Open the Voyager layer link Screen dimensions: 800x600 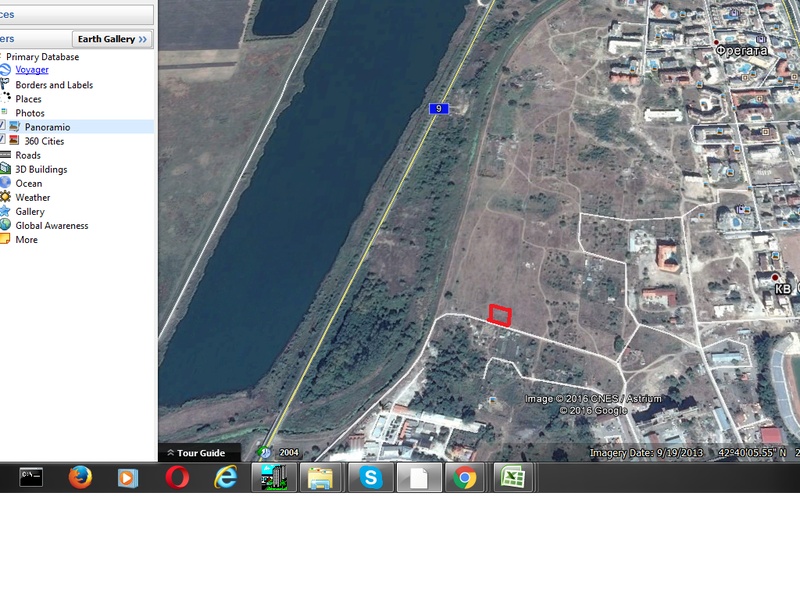click(32, 70)
